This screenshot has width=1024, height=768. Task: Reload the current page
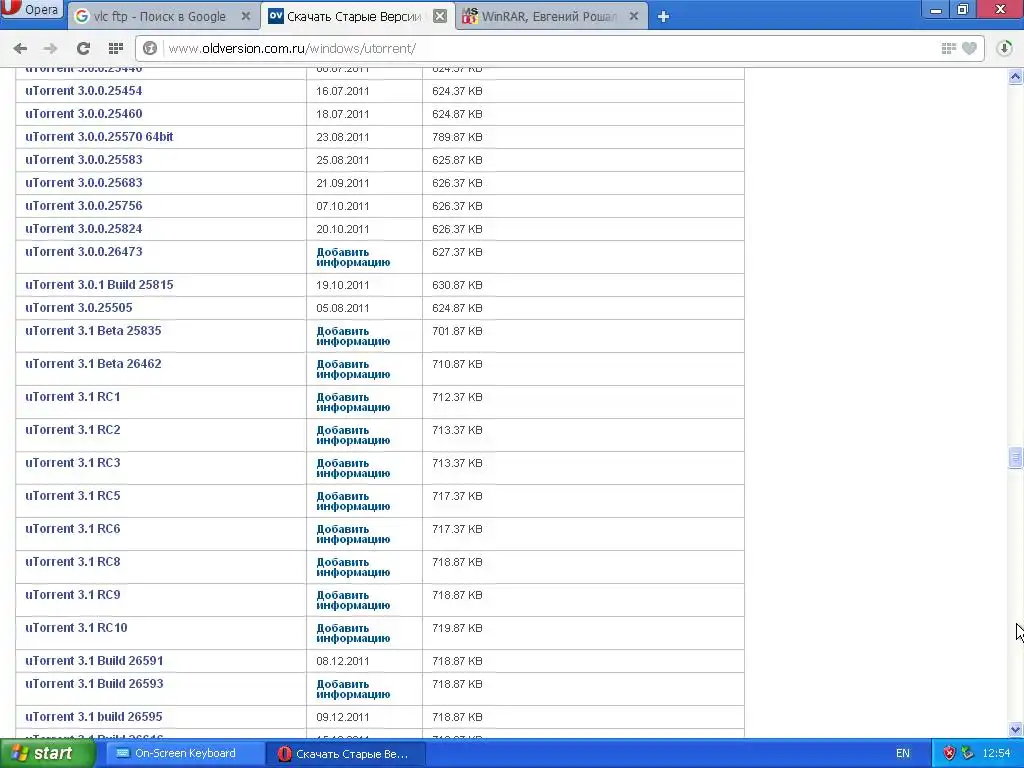pos(83,48)
